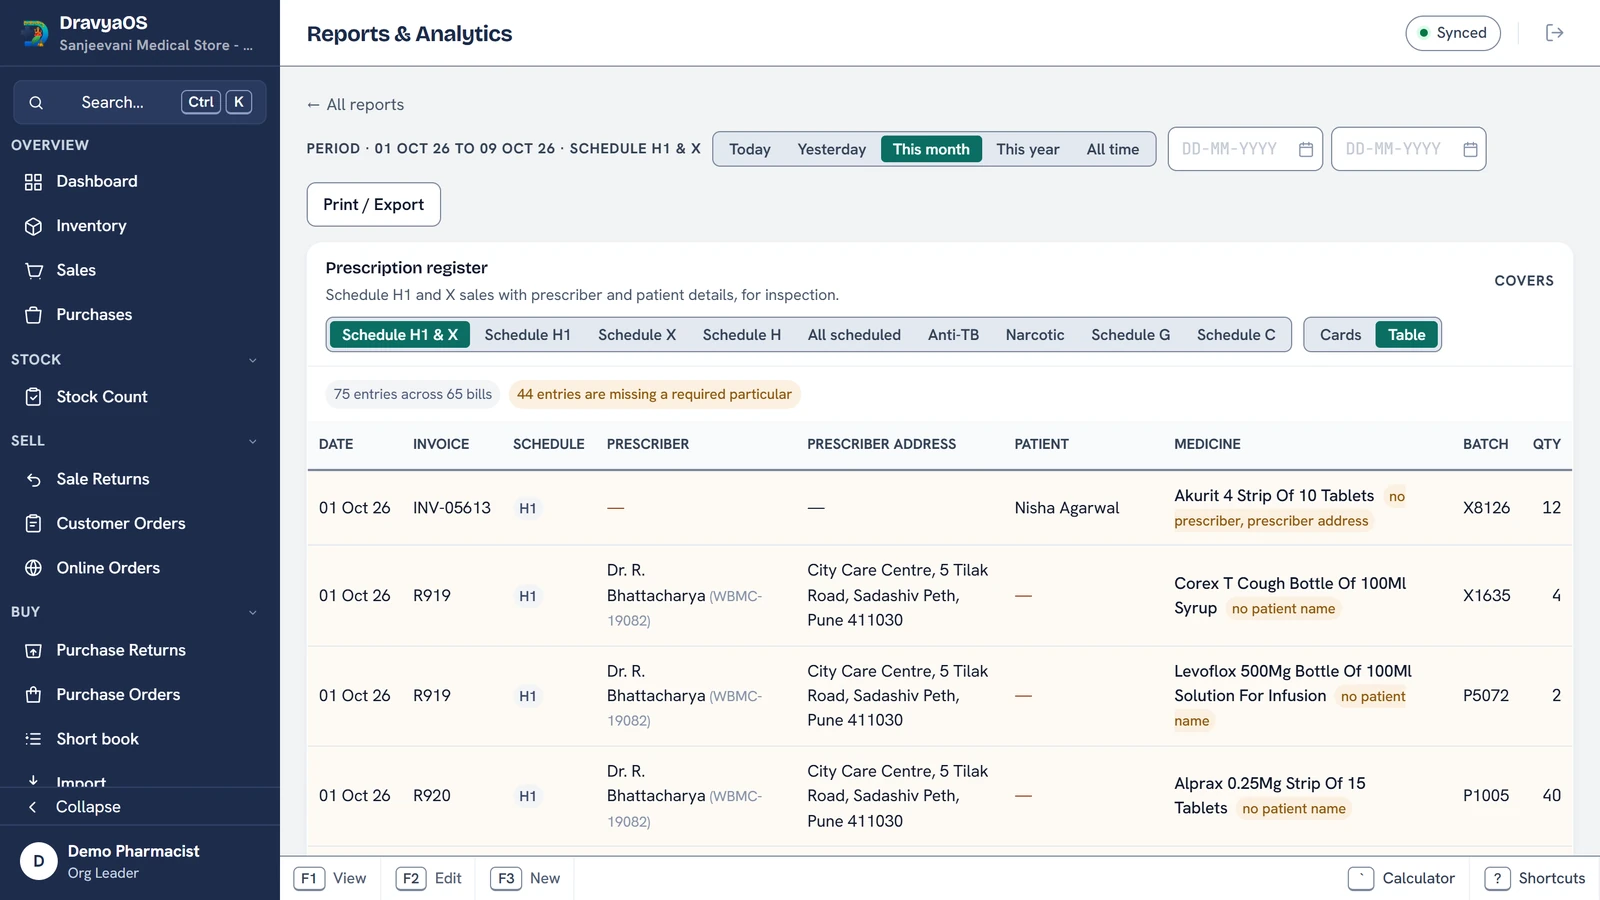Click the search magnifier icon
The width and height of the screenshot is (1600, 900).
pos(36,102)
